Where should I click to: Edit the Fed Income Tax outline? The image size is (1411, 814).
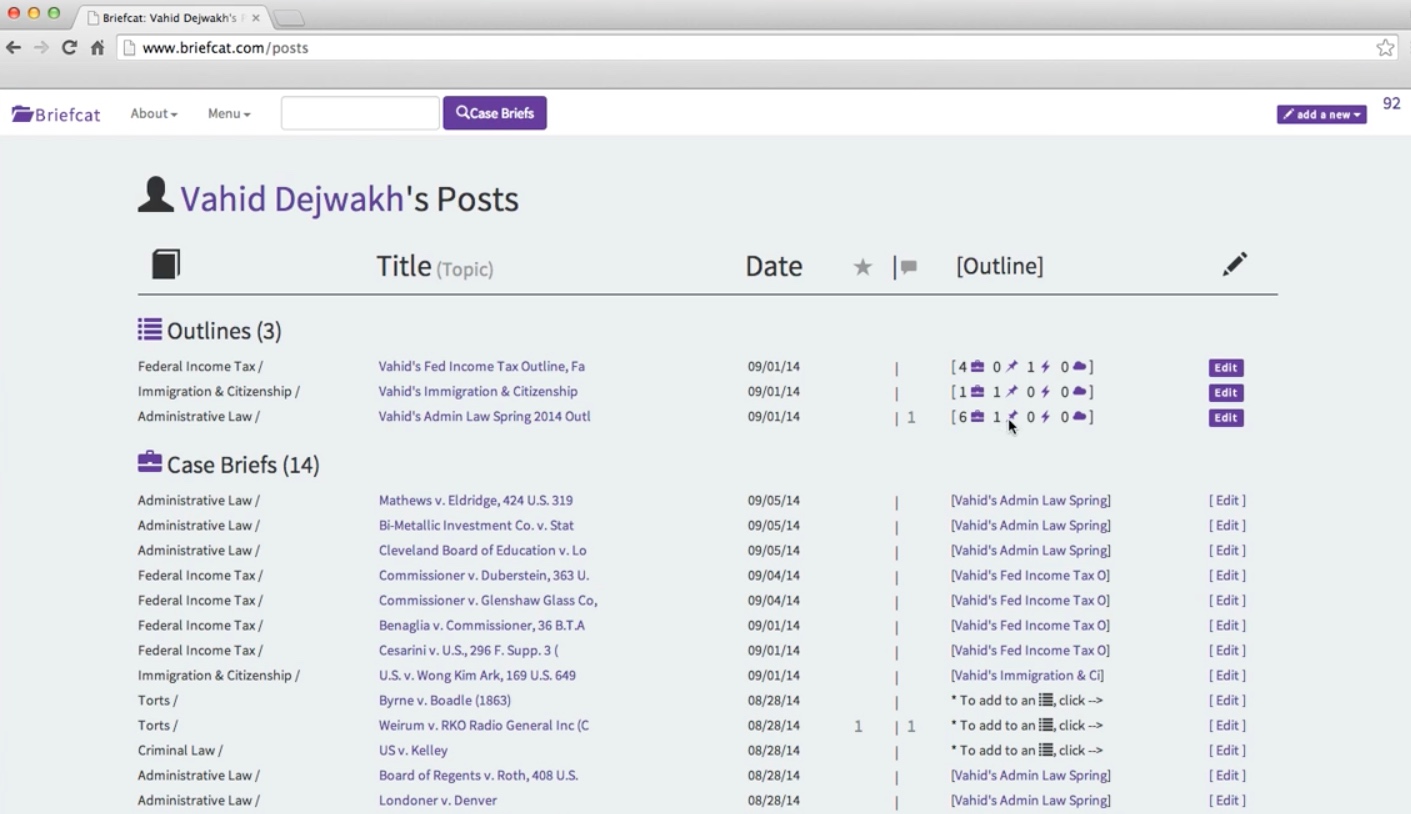[x=1226, y=368]
